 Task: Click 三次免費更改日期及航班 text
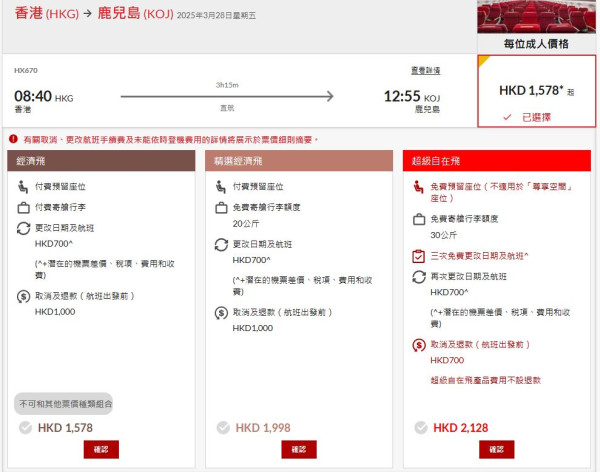click(x=479, y=256)
